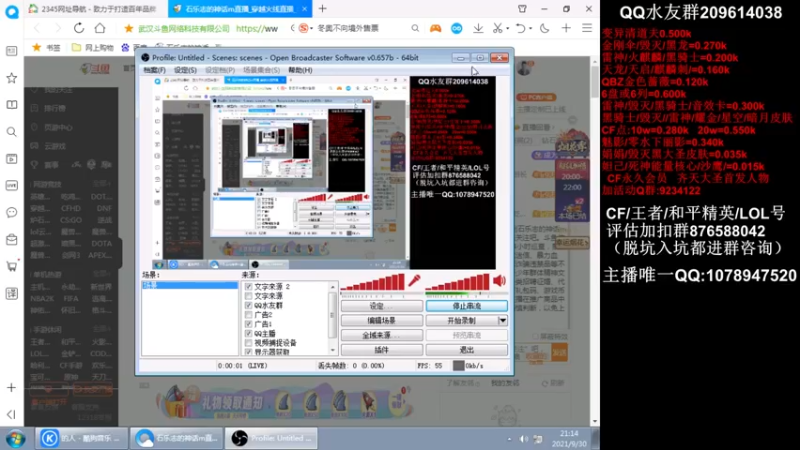Enable the 视频捕捉设备 source checkbox
The height and width of the screenshot is (450, 800).
click(x=248, y=343)
